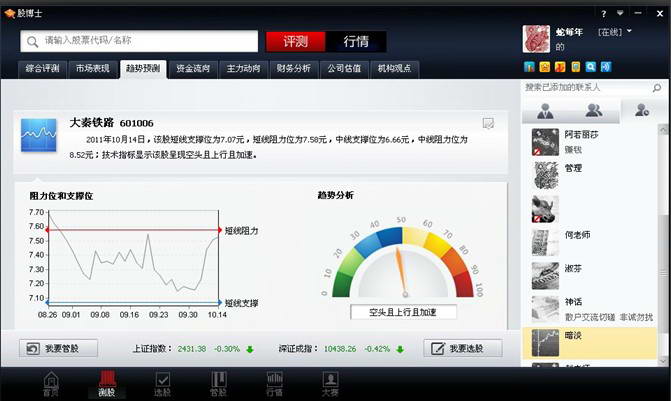Click the help question mark icon
This screenshot has height=401, width=671.
point(604,14)
